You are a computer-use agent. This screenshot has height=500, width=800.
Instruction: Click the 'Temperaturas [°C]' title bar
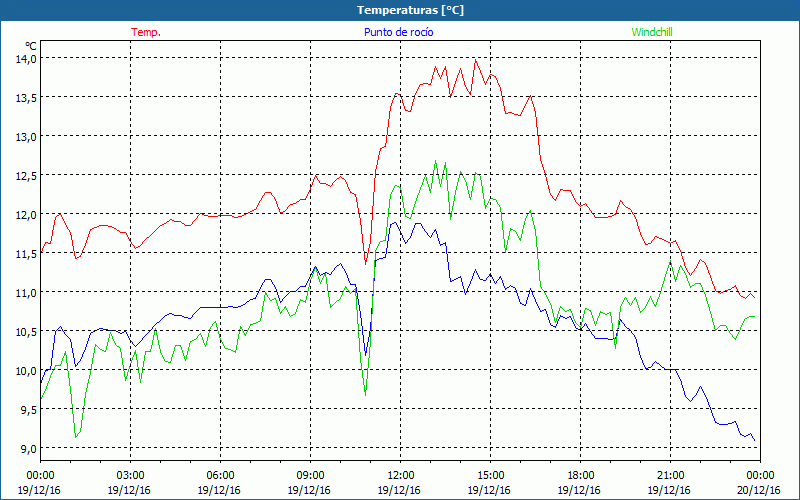click(x=400, y=10)
